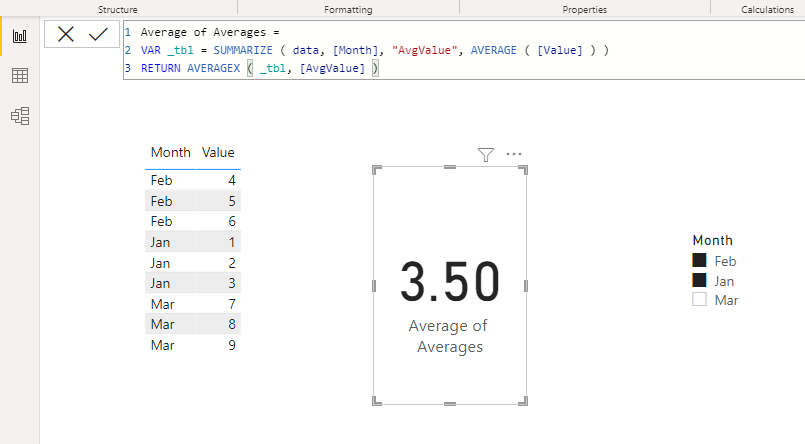The width and height of the screenshot is (805, 444).
Task: Click the Mar label in Month slicer
Action: point(726,300)
